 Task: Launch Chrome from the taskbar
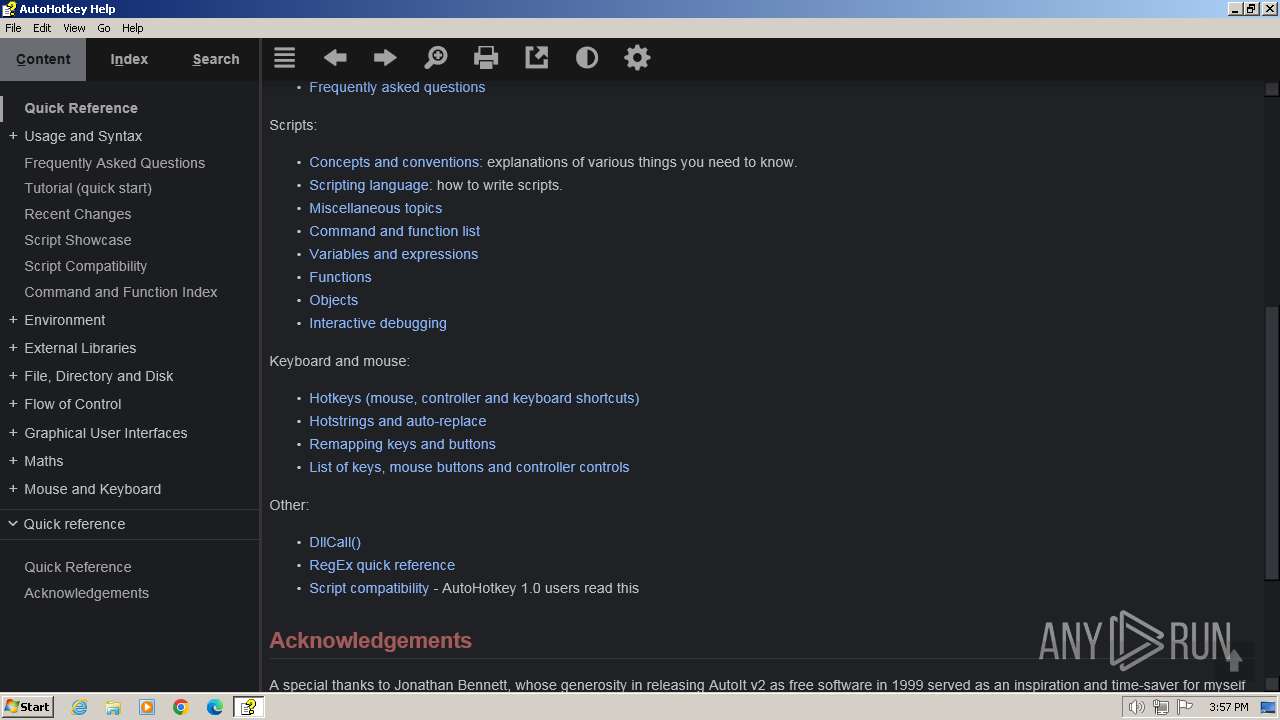(181, 707)
